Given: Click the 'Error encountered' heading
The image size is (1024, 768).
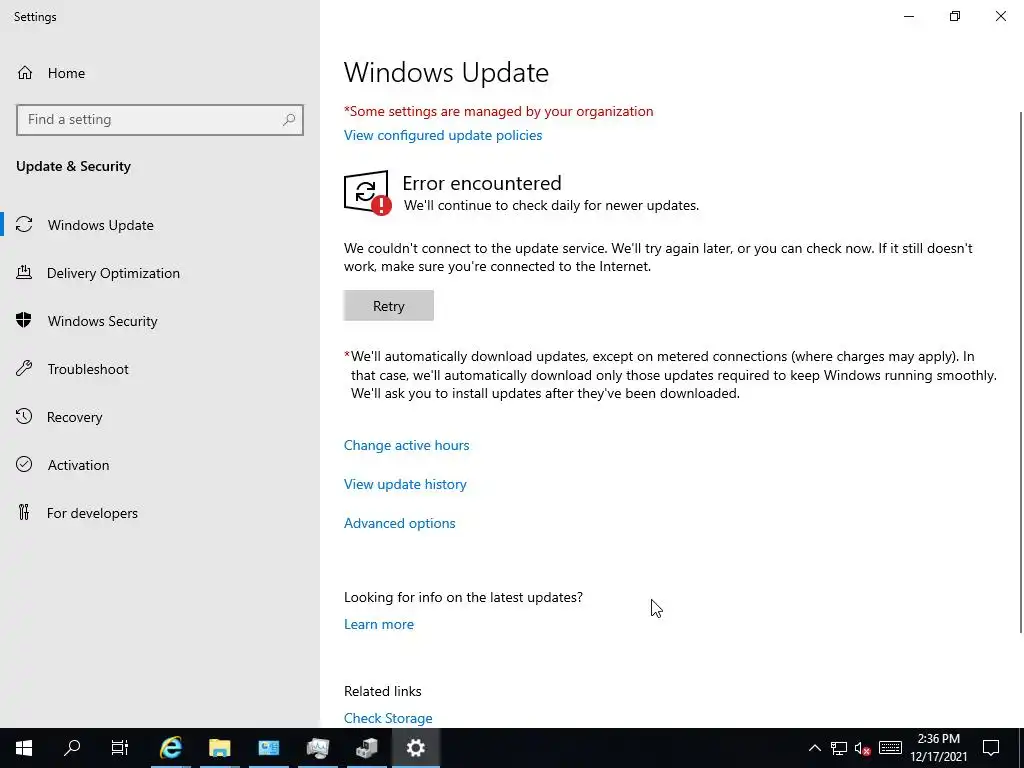Looking at the screenshot, I should point(482,183).
